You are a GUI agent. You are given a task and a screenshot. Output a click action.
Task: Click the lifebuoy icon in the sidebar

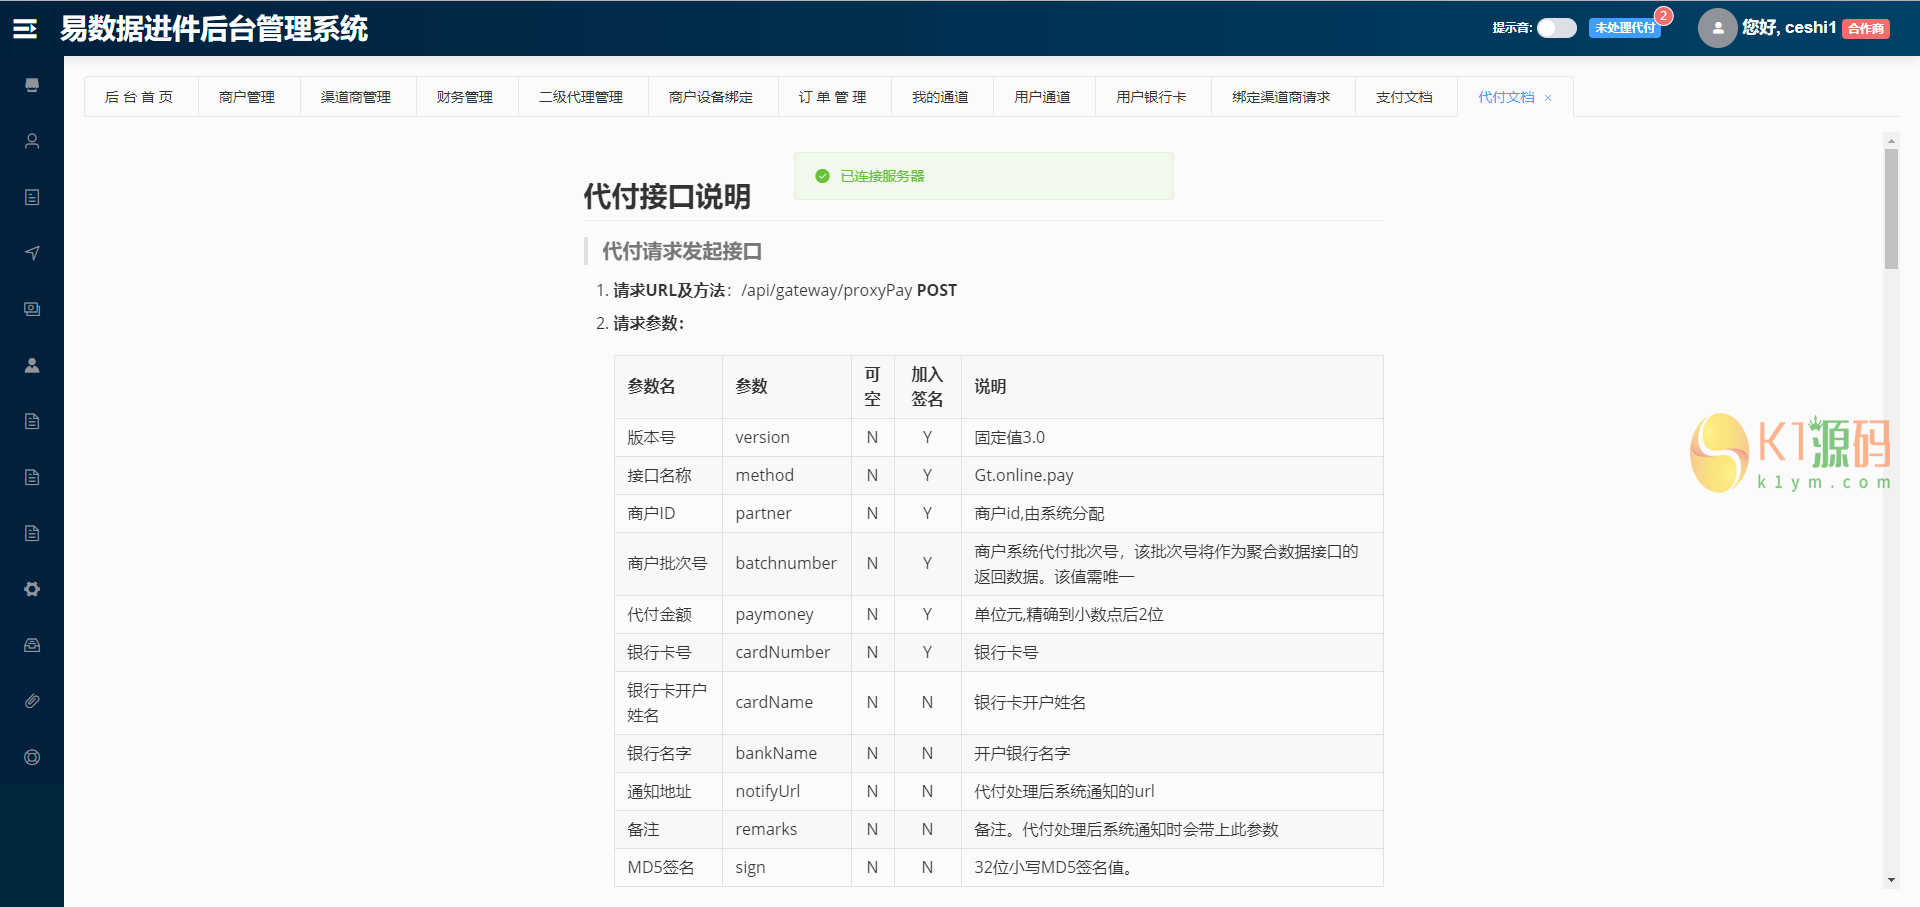[x=32, y=757]
